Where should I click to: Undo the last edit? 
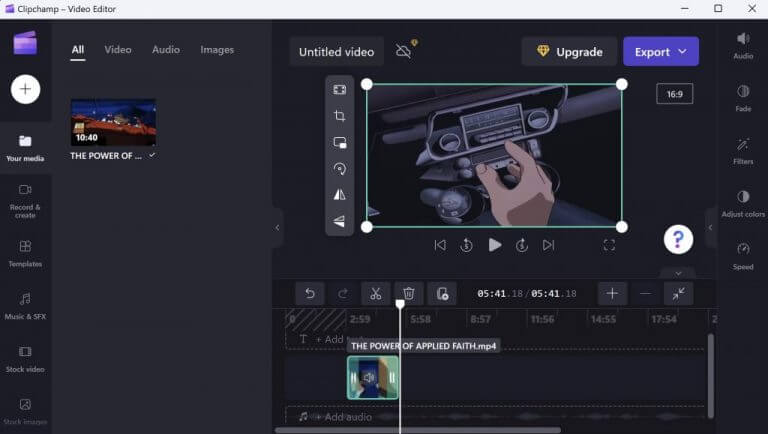310,293
